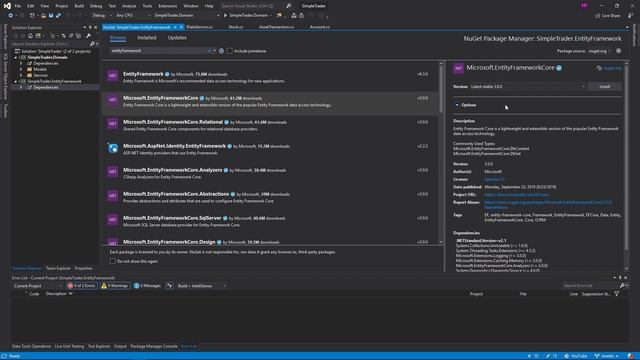Toggle the Include prerelease checkbox
Screen dimensions: 640x360
[230, 51]
